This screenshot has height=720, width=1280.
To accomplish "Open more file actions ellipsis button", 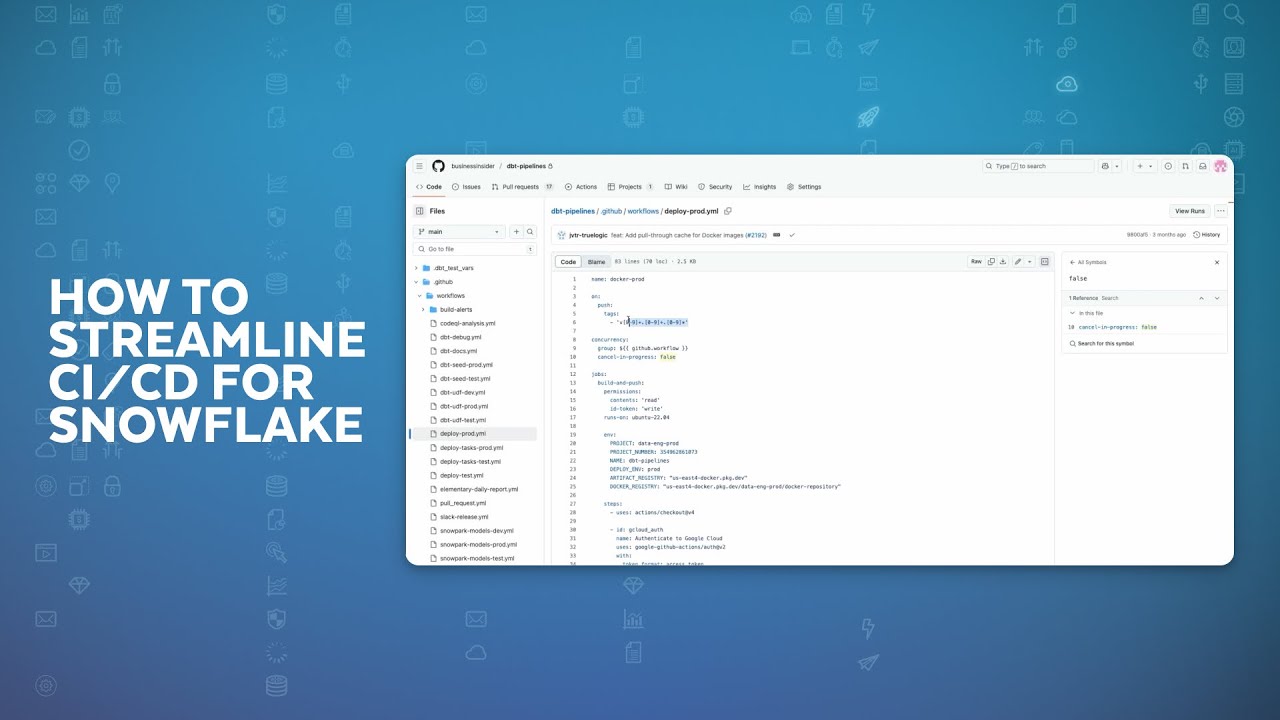I will click(x=1221, y=211).
